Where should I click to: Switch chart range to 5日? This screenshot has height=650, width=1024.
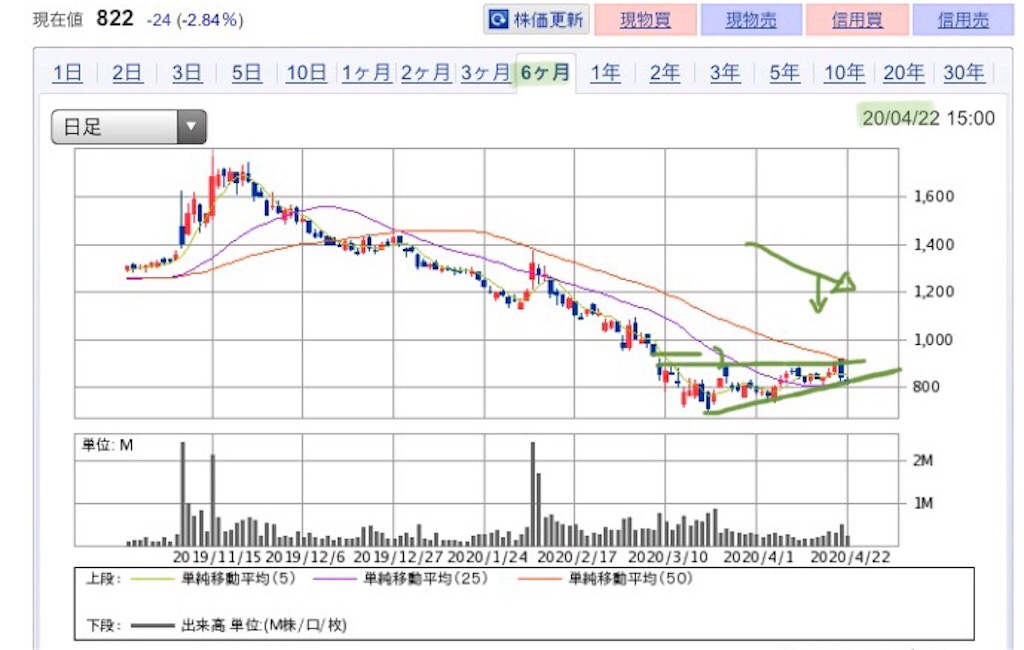tap(246, 73)
